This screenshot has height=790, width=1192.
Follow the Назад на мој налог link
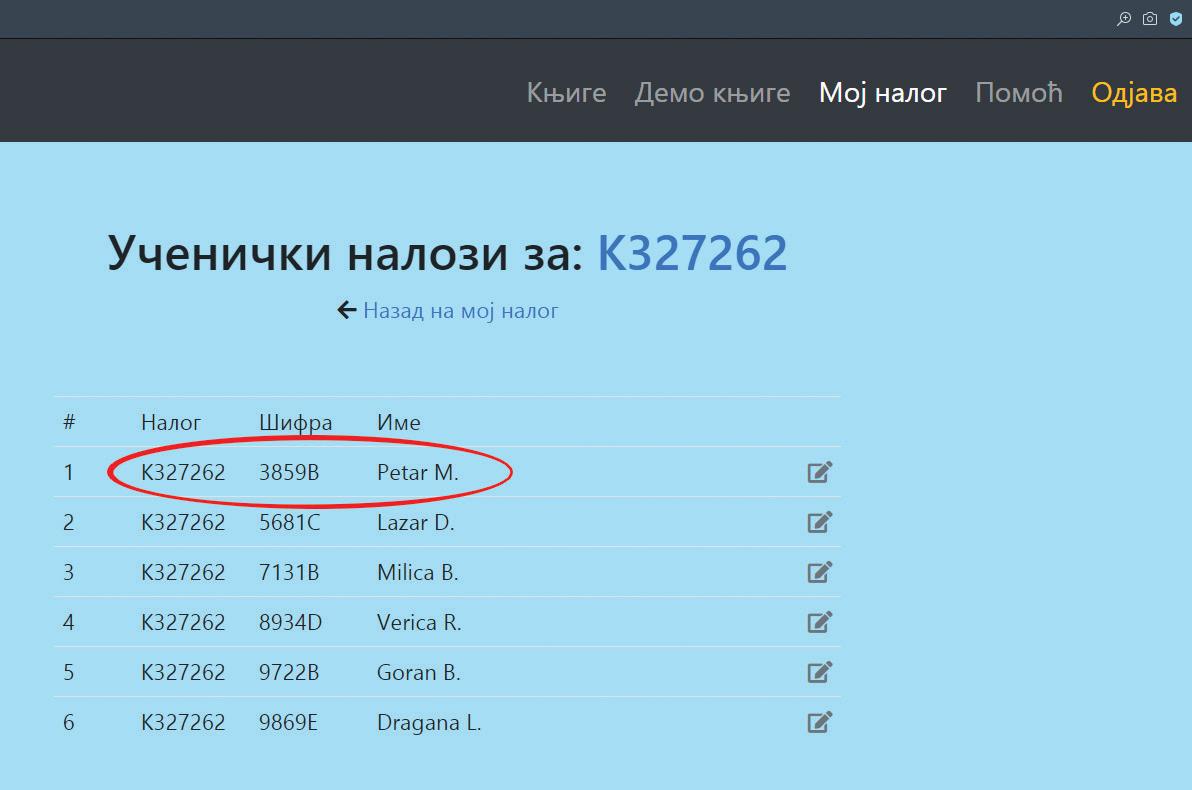[461, 310]
